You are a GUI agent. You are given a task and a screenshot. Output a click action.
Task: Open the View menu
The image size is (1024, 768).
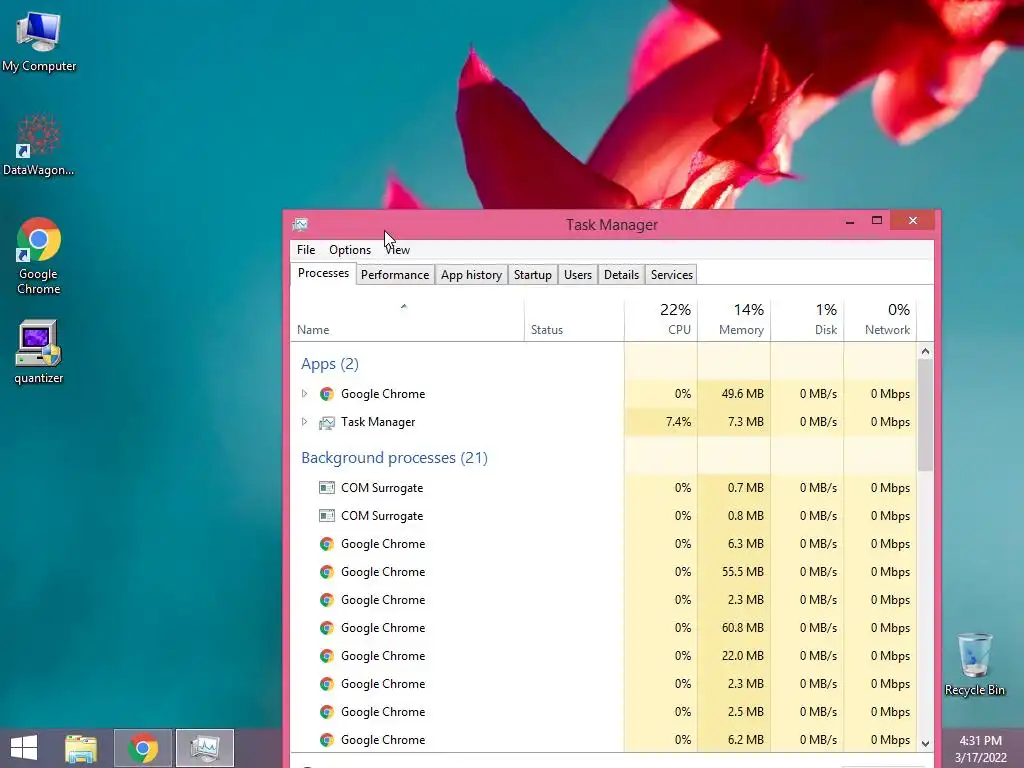pyautogui.click(x=398, y=249)
